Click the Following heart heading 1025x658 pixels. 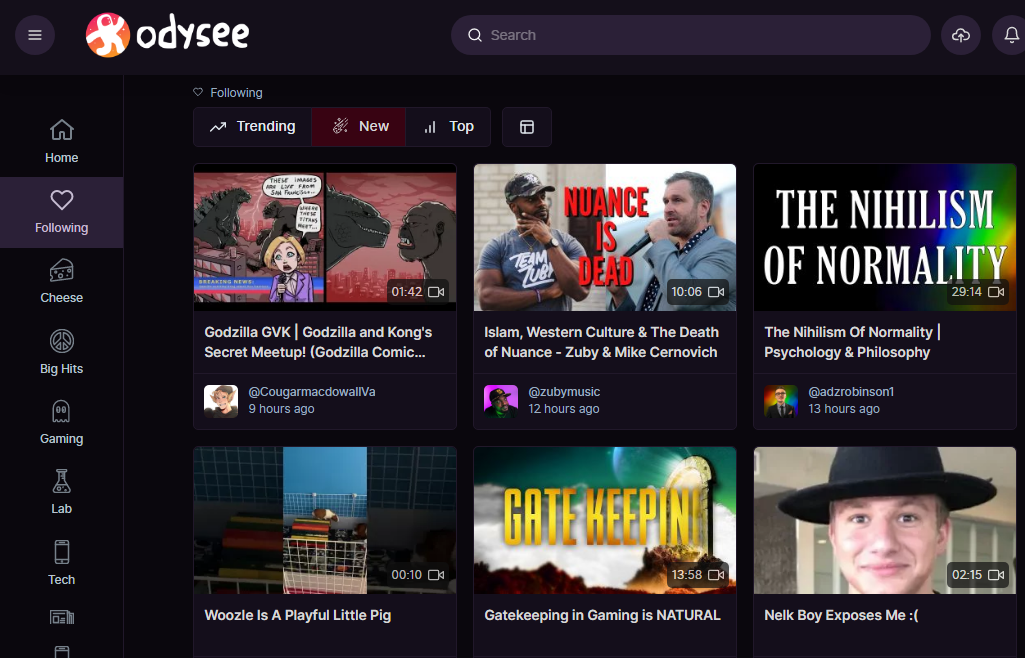[228, 93]
